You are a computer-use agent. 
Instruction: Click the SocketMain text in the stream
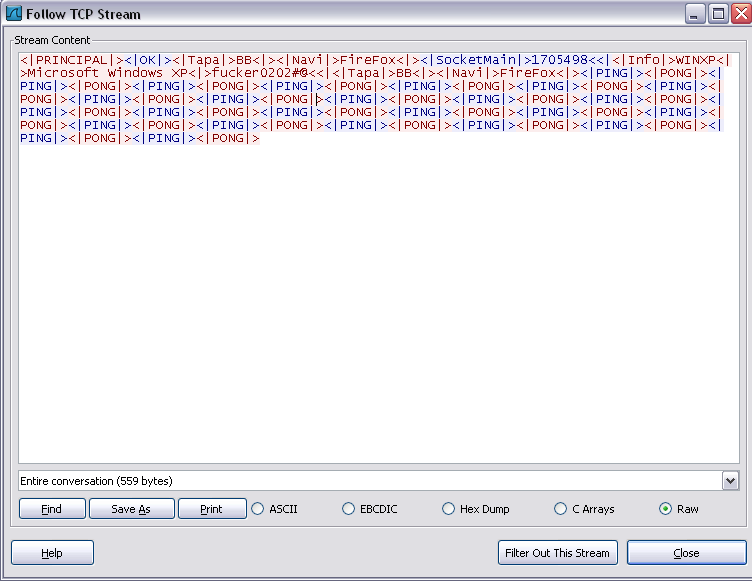[476, 60]
